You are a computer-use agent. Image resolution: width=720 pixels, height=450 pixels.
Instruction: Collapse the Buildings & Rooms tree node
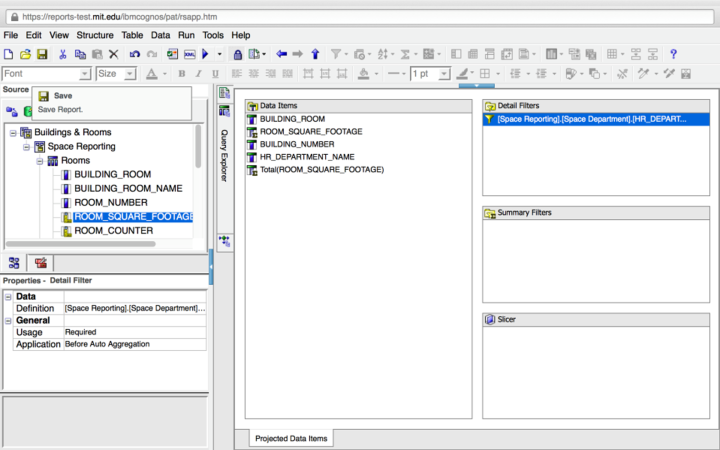coord(13,132)
